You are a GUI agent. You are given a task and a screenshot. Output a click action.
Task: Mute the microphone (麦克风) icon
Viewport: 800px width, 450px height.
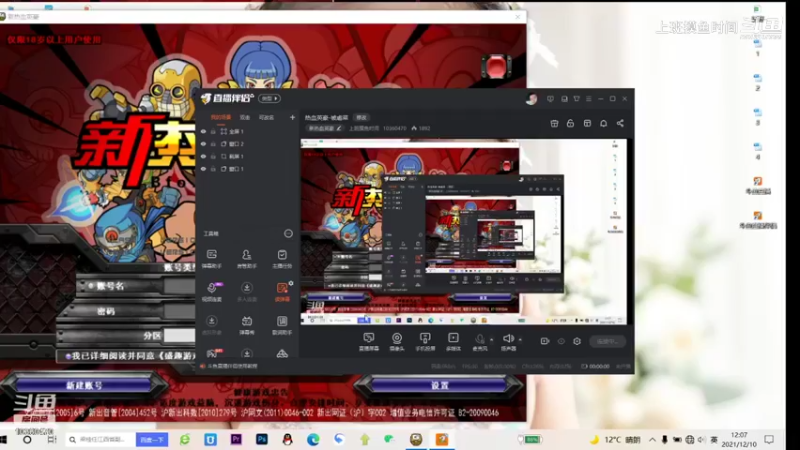pos(480,340)
